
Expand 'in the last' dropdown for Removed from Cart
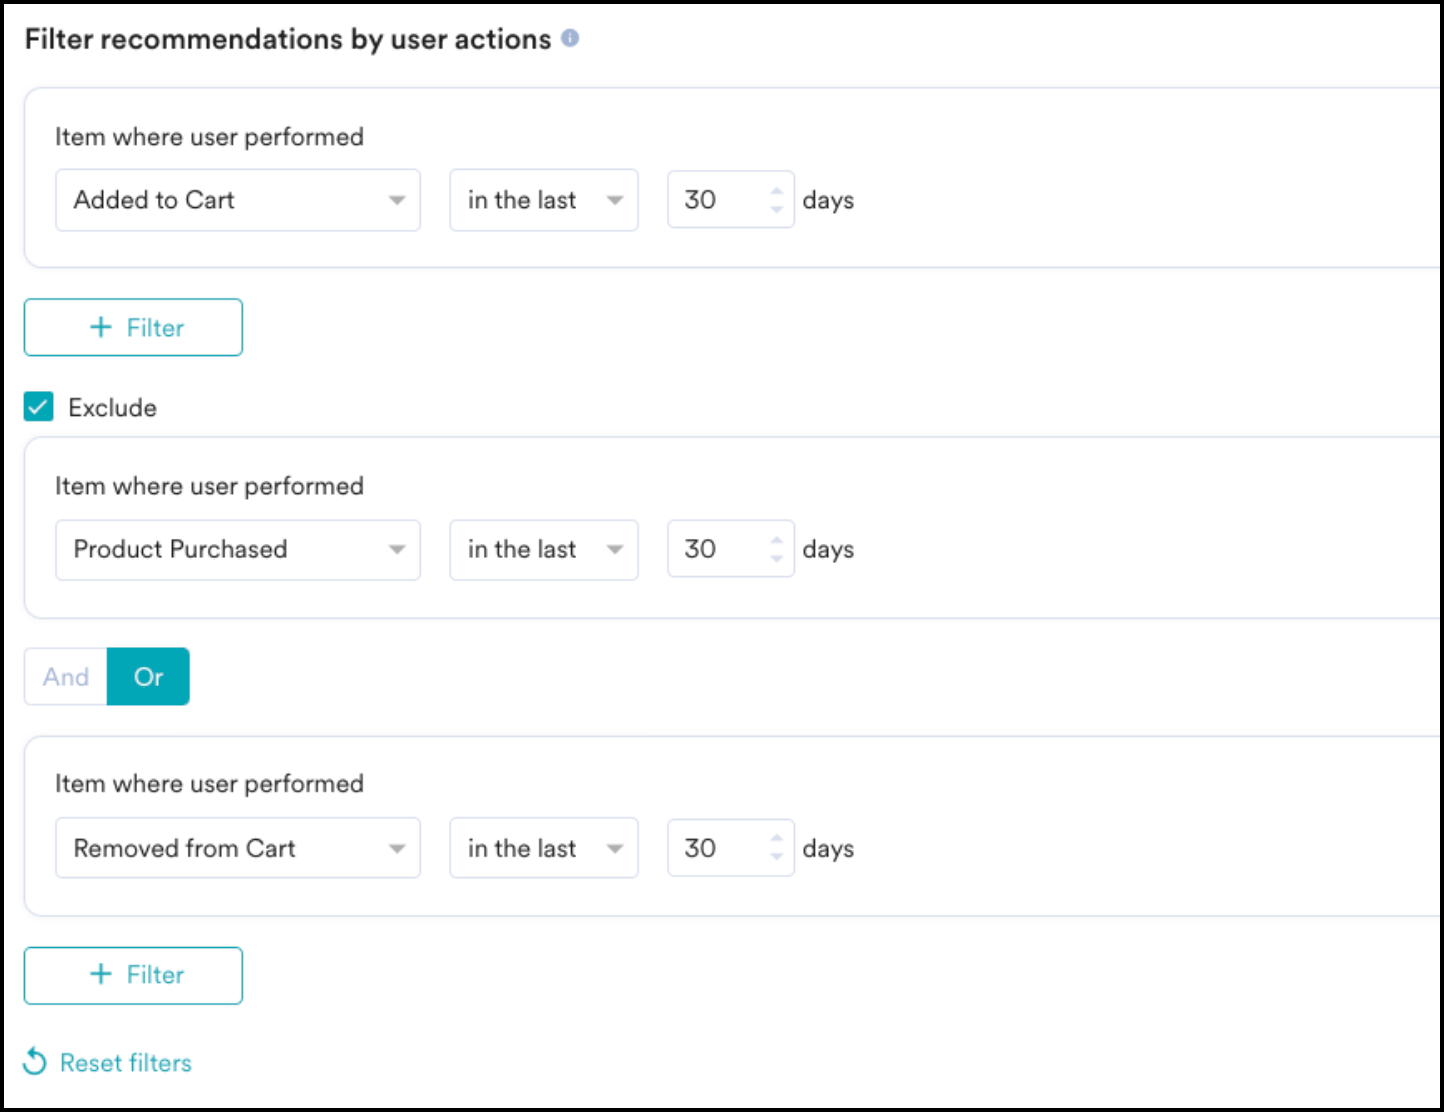(x=544, y=848)
